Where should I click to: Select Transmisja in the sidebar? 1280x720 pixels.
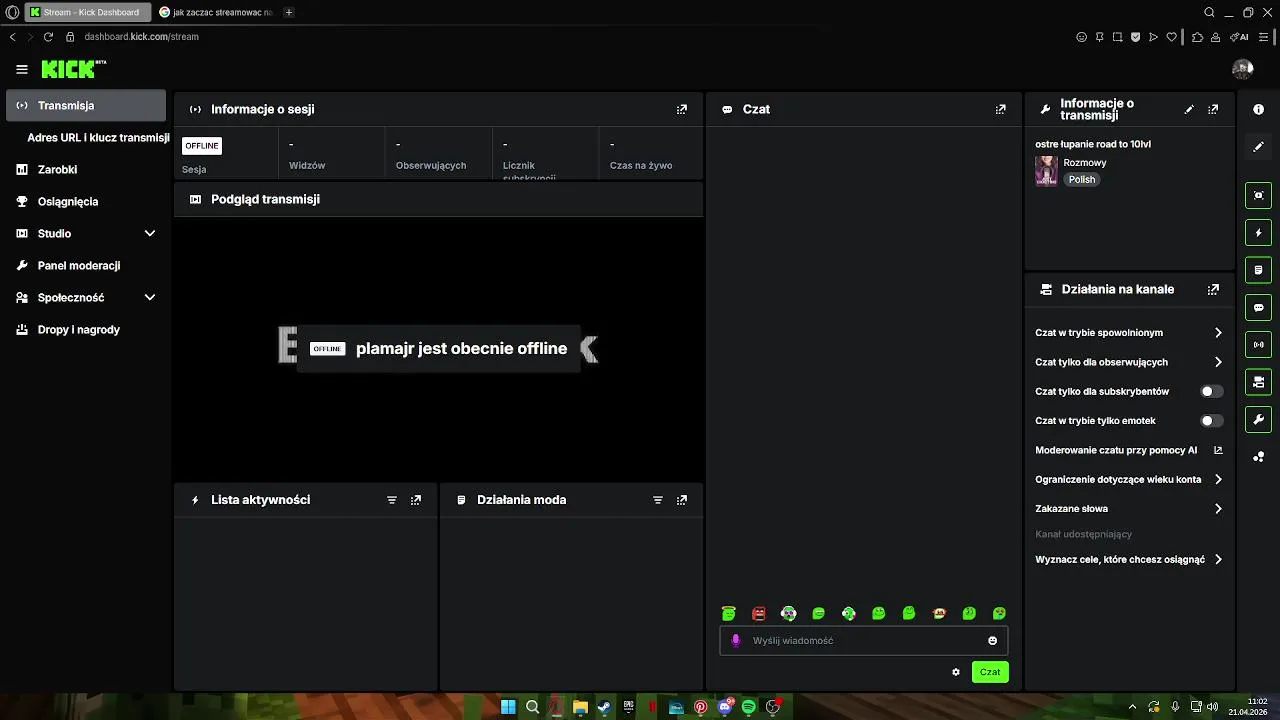[86, 106]
